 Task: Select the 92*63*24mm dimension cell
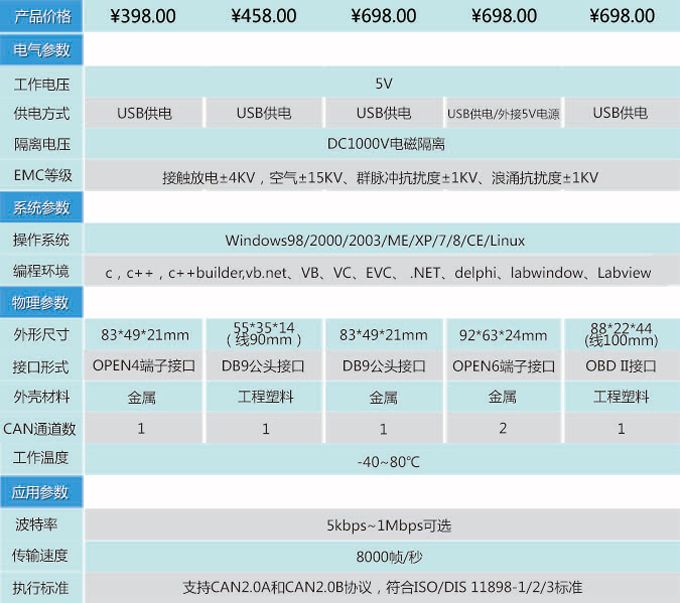503,335
